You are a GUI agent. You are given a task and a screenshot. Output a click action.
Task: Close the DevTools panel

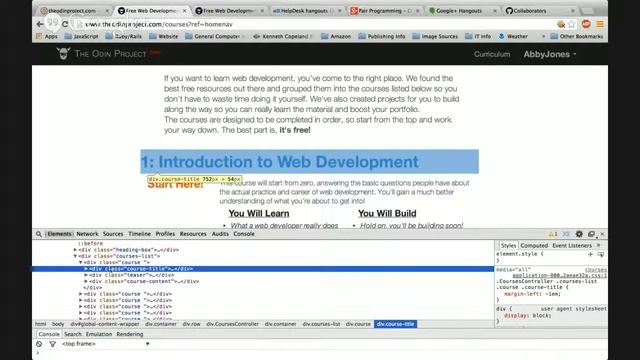click(x=602, y=234)
